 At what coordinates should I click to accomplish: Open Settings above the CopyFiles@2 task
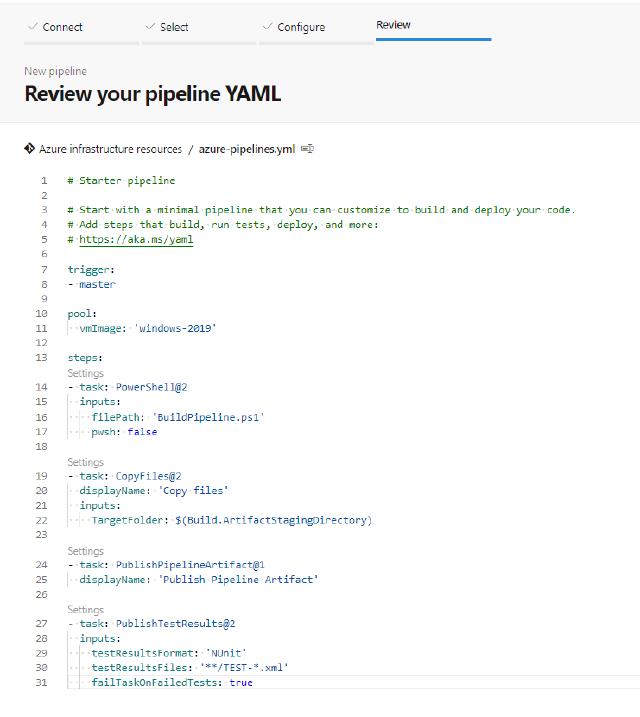click(x=85, y=462)
